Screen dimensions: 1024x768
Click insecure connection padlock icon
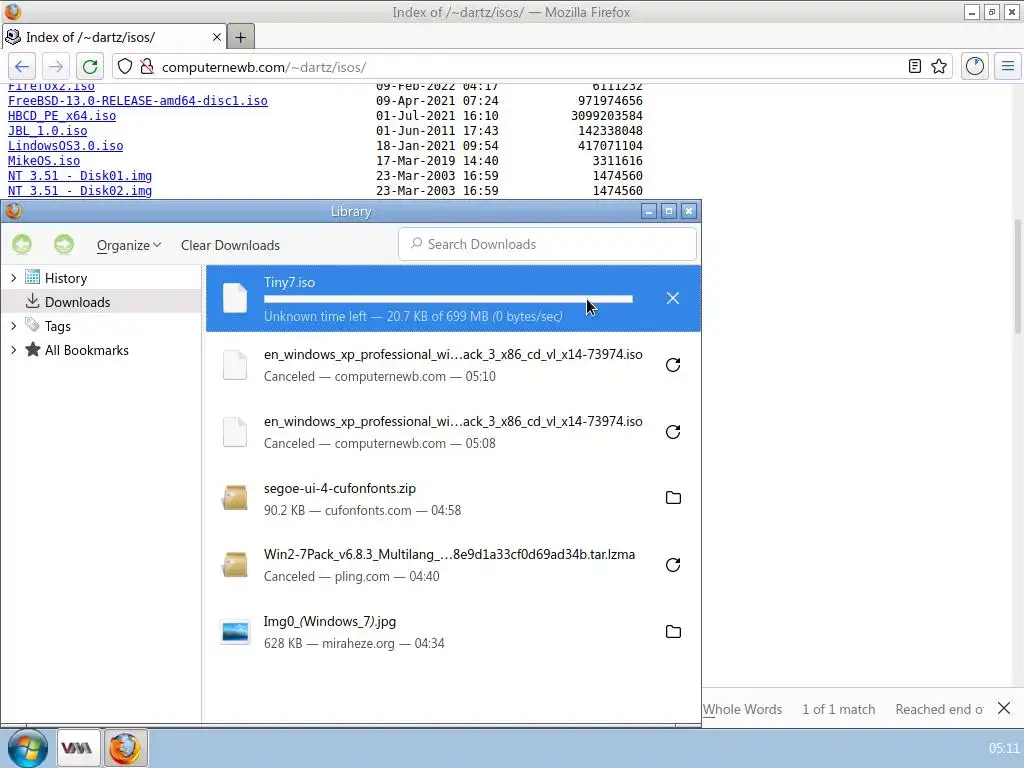point(147,67)
